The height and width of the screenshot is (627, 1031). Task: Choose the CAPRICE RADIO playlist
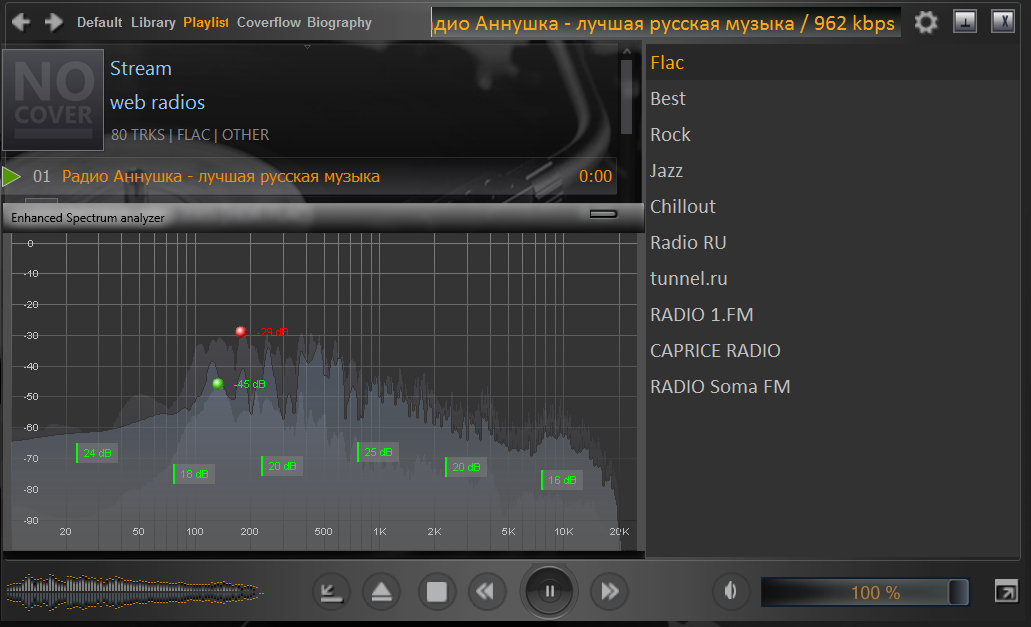715,351
